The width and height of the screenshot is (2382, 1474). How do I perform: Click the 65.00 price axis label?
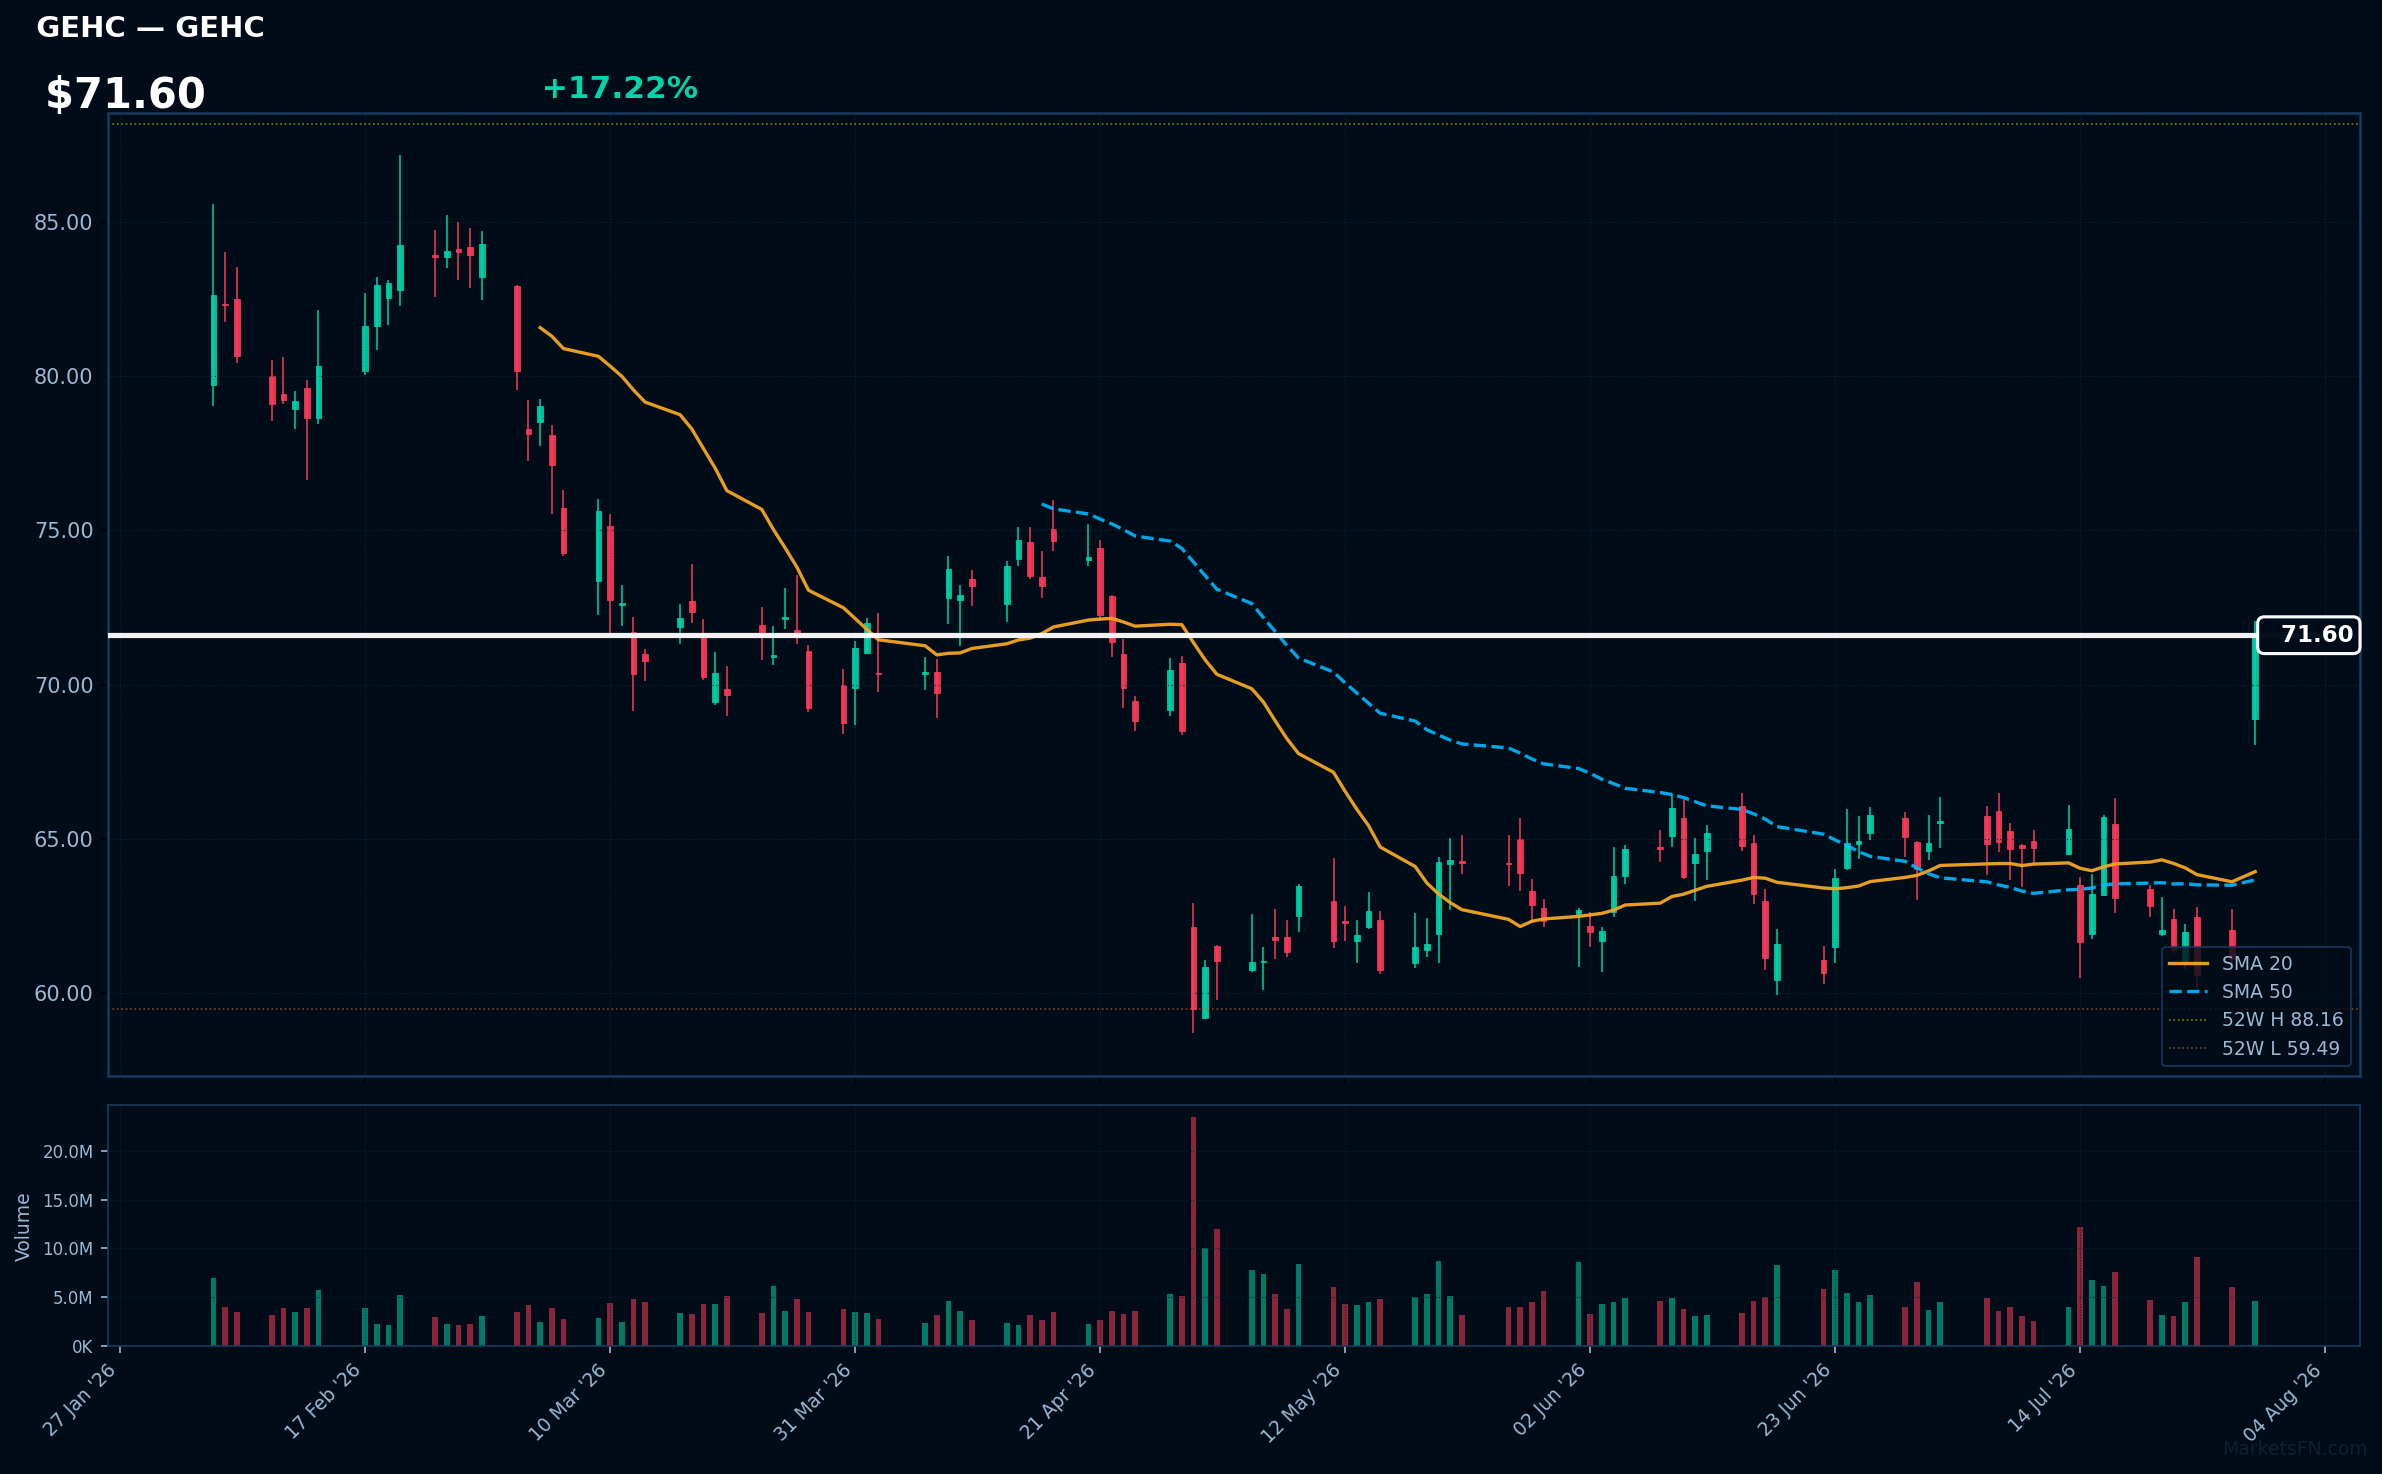[x=63, y=839]
